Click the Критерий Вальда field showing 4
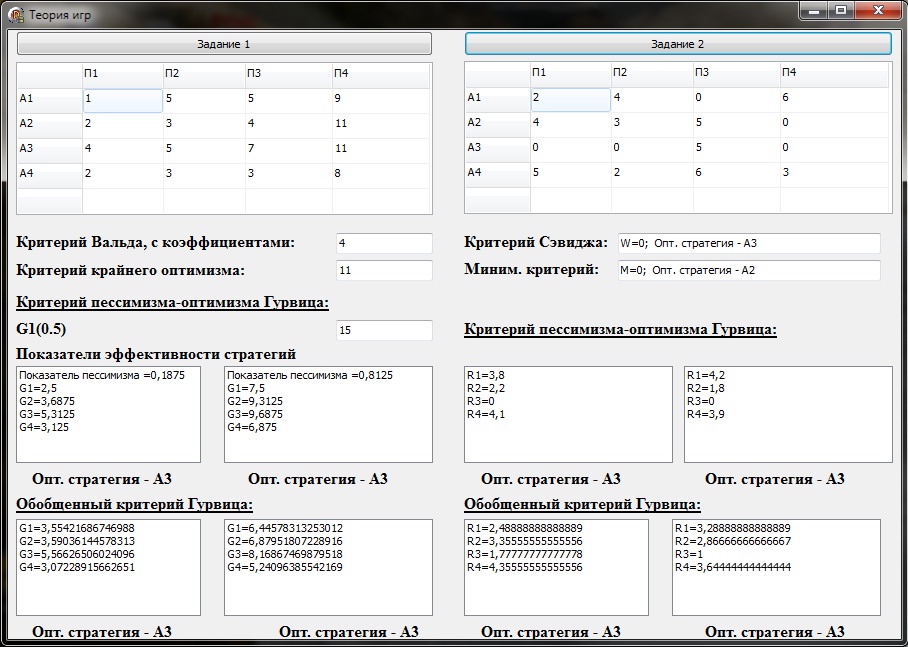Screen dimensions: 908x647 384,243
